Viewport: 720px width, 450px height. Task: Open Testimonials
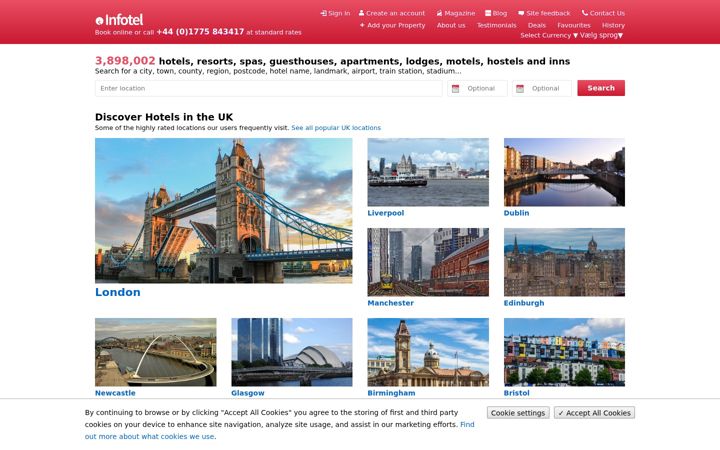coord(496,25)
